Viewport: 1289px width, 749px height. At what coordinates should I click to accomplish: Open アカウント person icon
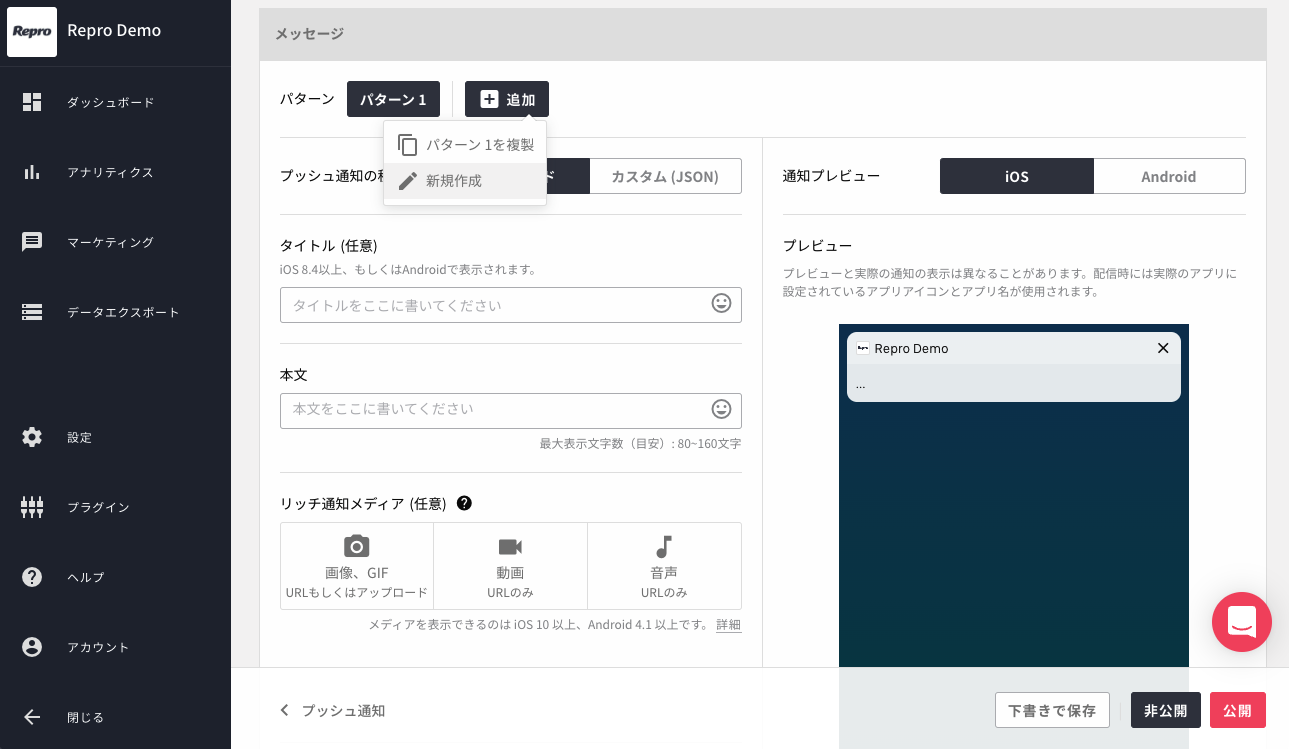(32, 647)
